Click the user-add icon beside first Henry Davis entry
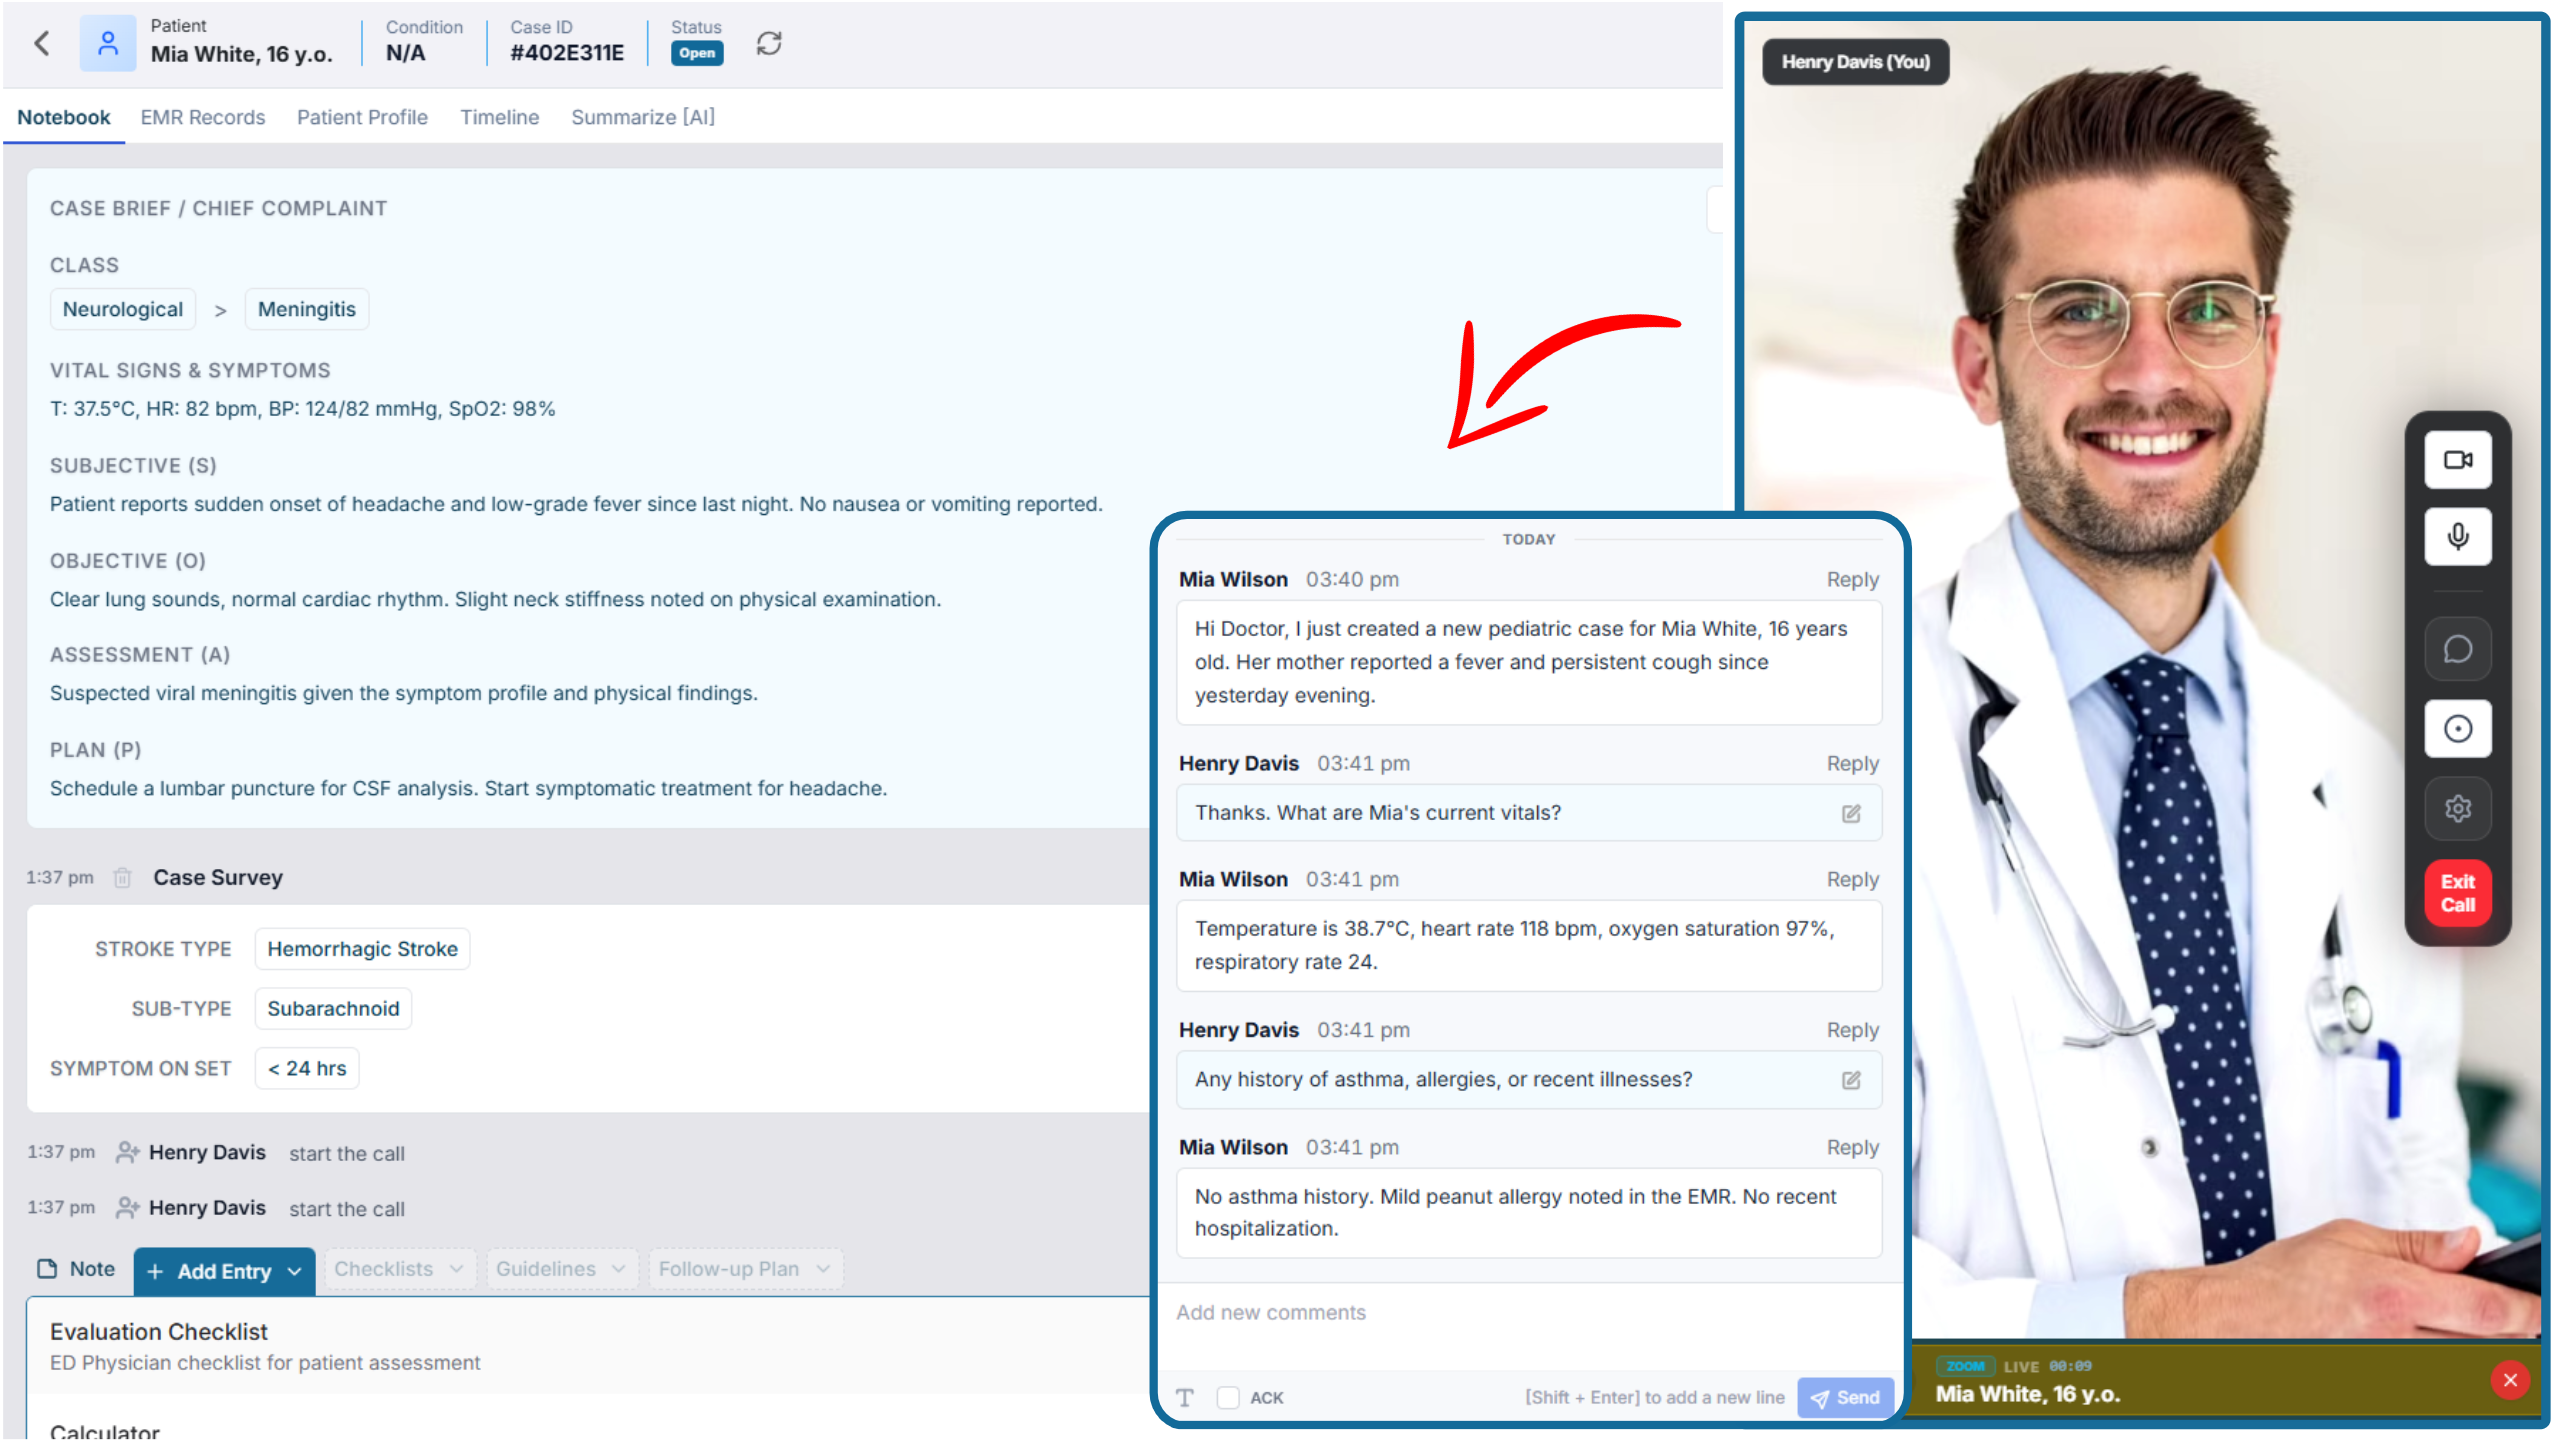2560x1440 pixels. (x=127, y=1153)
